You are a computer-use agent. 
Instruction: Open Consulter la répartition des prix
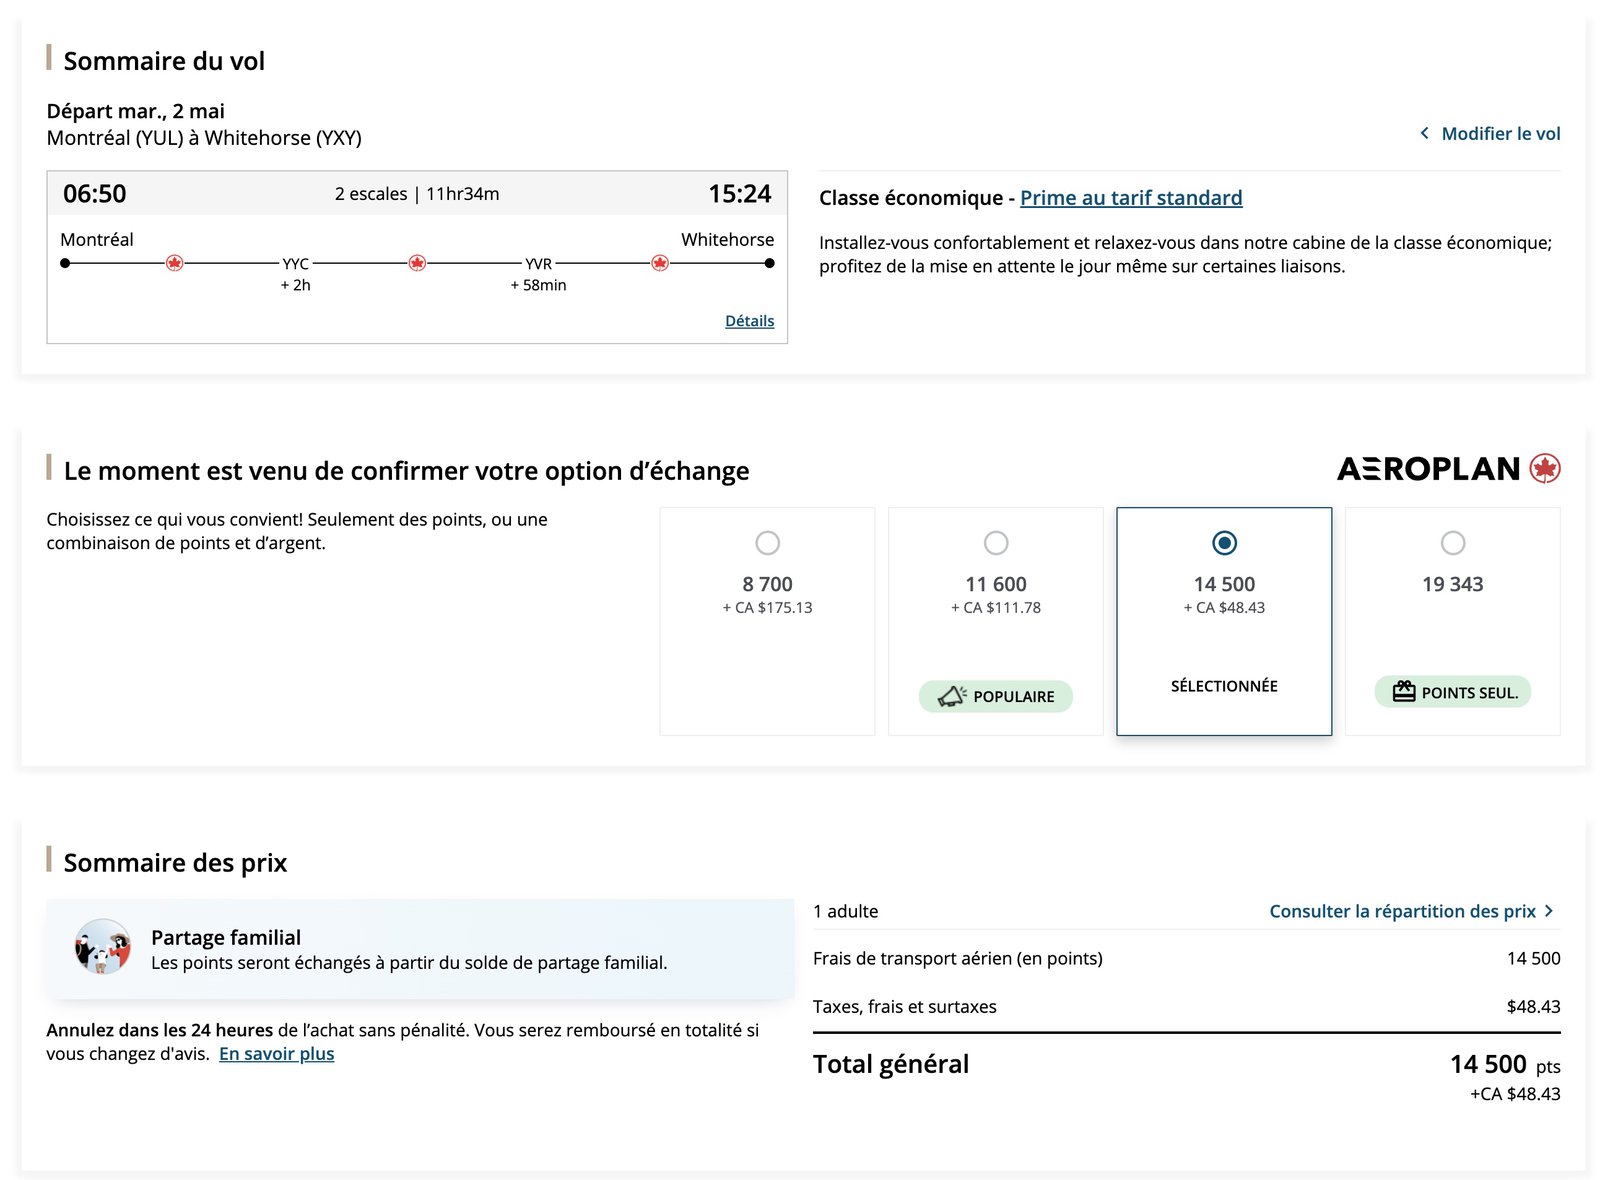coord(1402,911)
